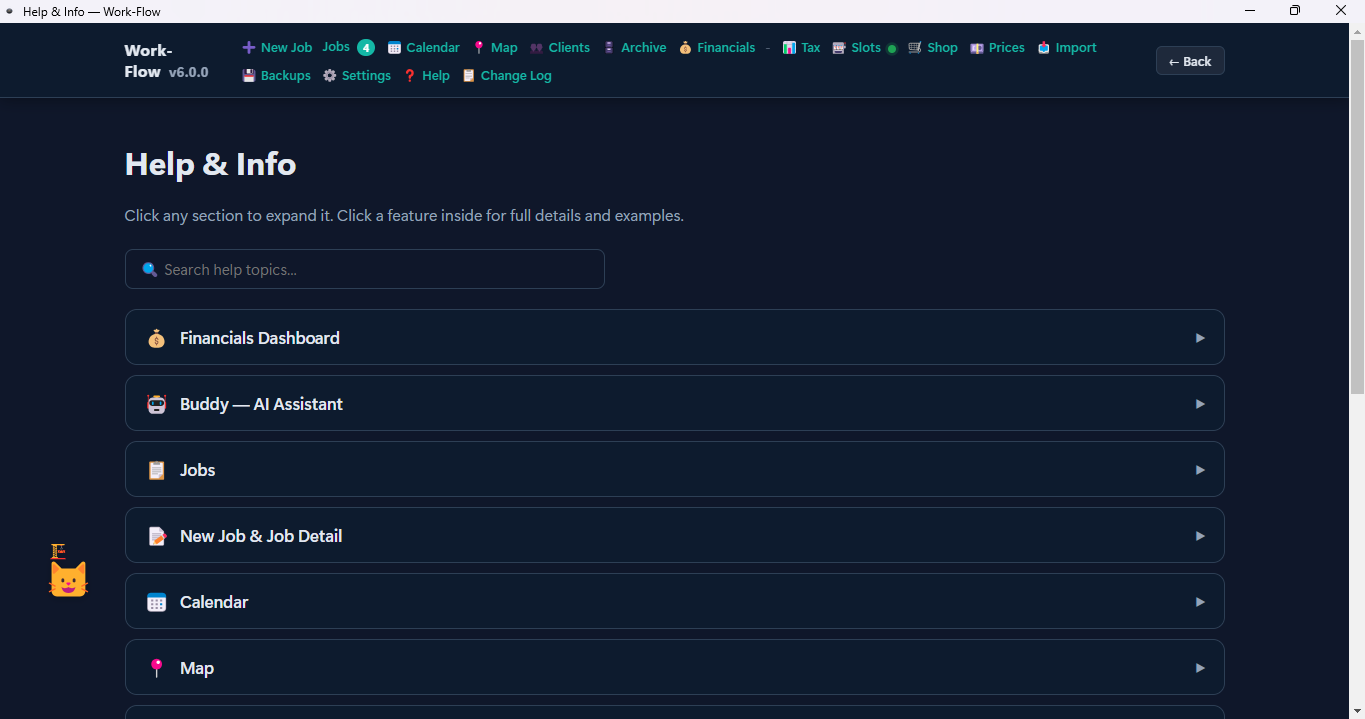Click the Archive box icon

[609, 48]
